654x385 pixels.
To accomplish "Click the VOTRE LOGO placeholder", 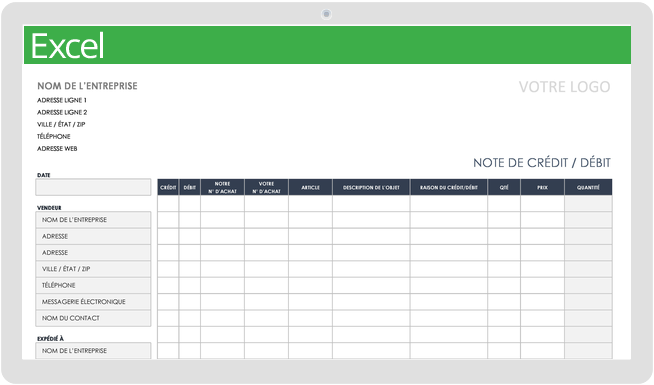I will (564, 87).
